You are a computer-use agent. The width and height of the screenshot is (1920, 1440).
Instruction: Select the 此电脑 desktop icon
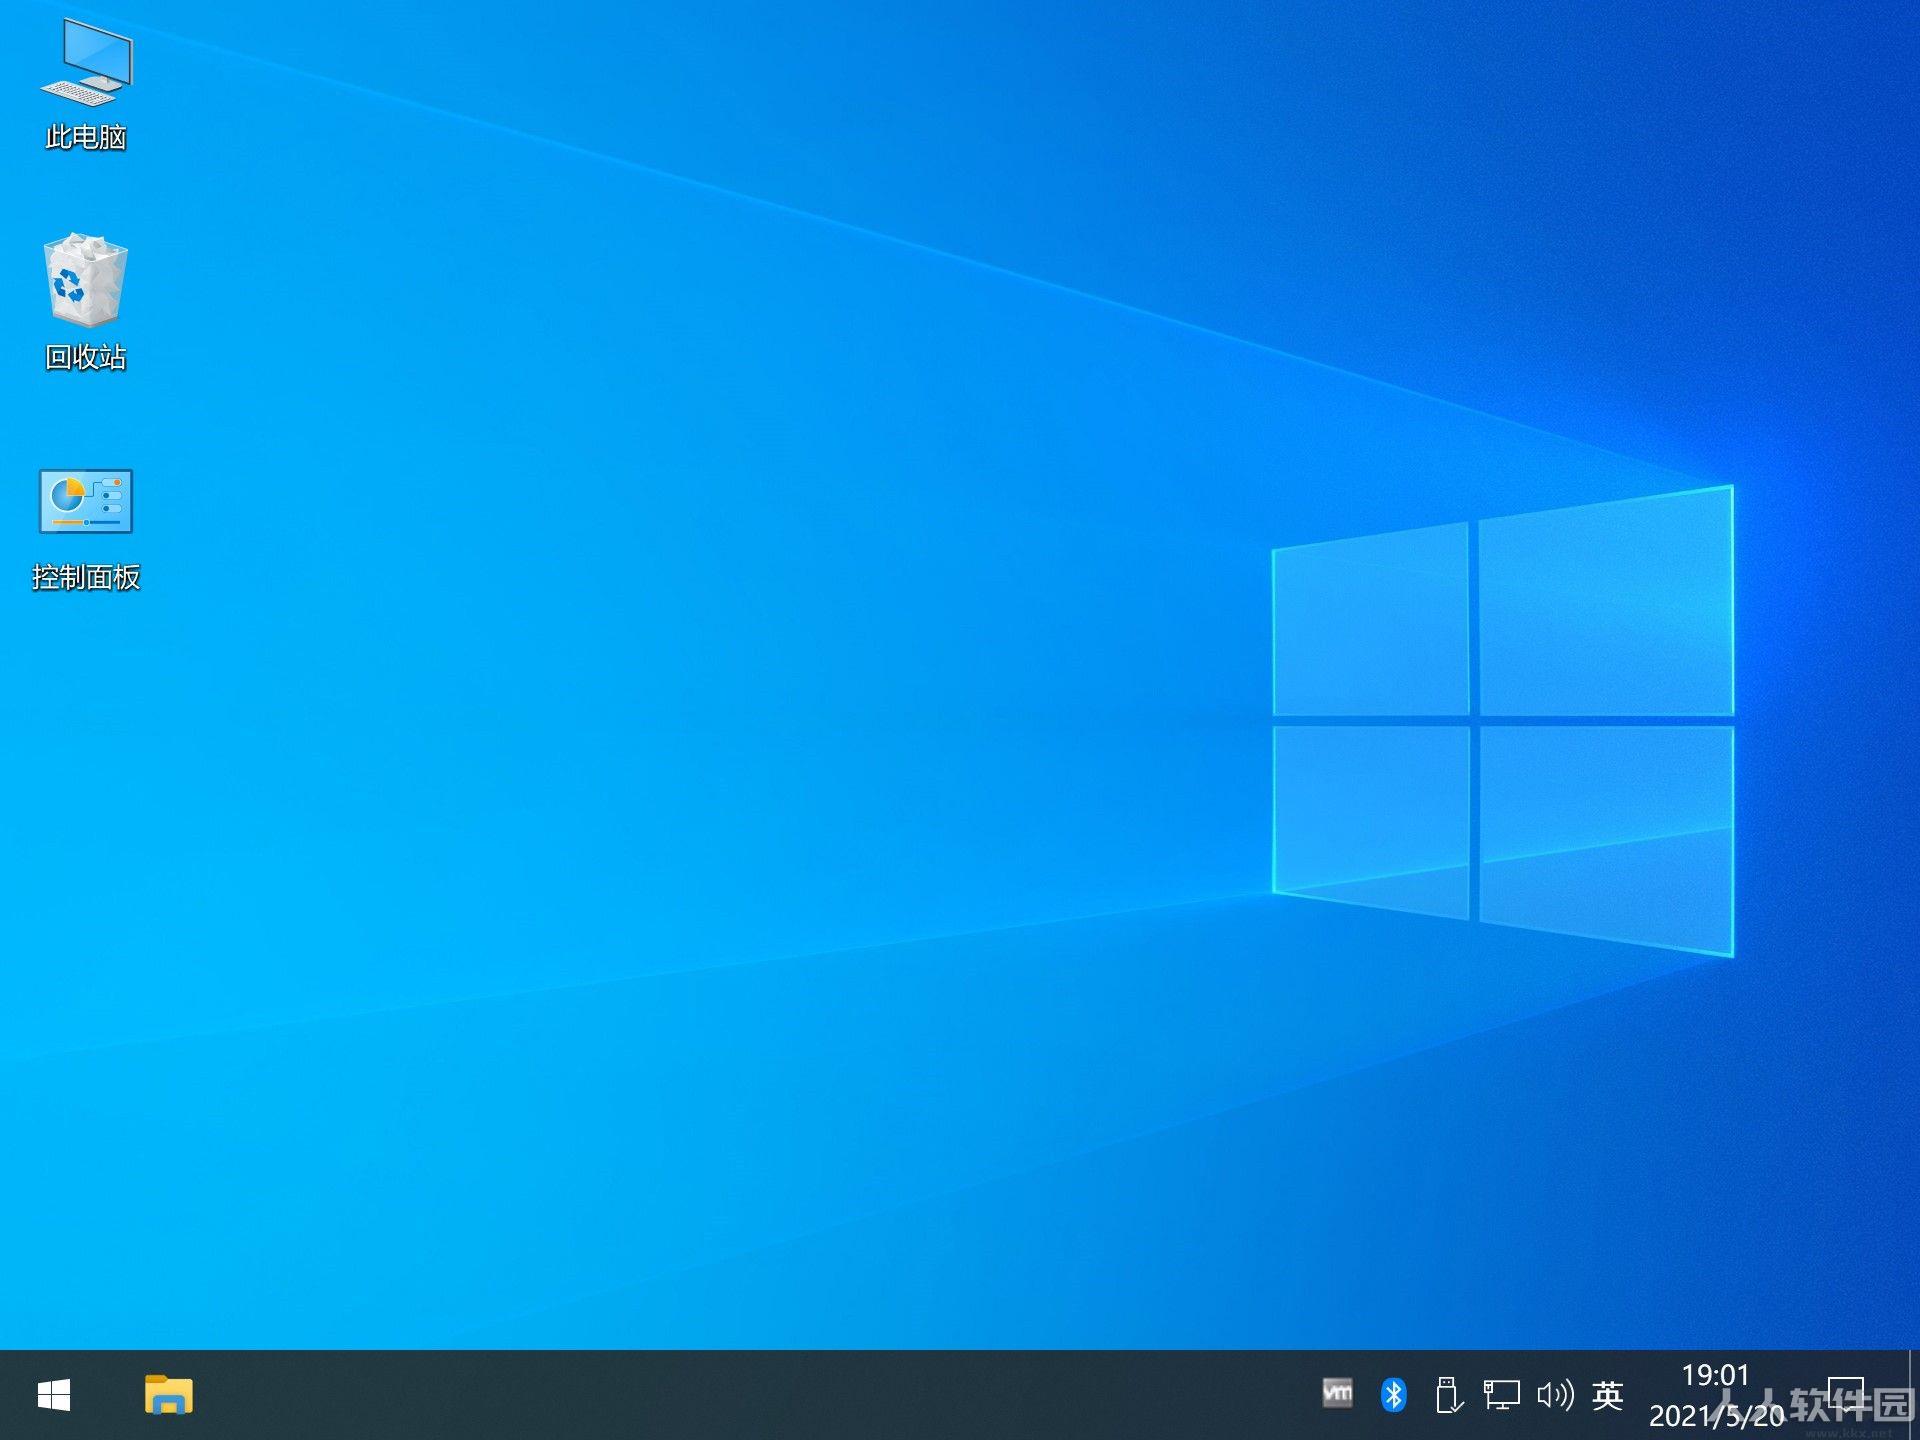86,85
